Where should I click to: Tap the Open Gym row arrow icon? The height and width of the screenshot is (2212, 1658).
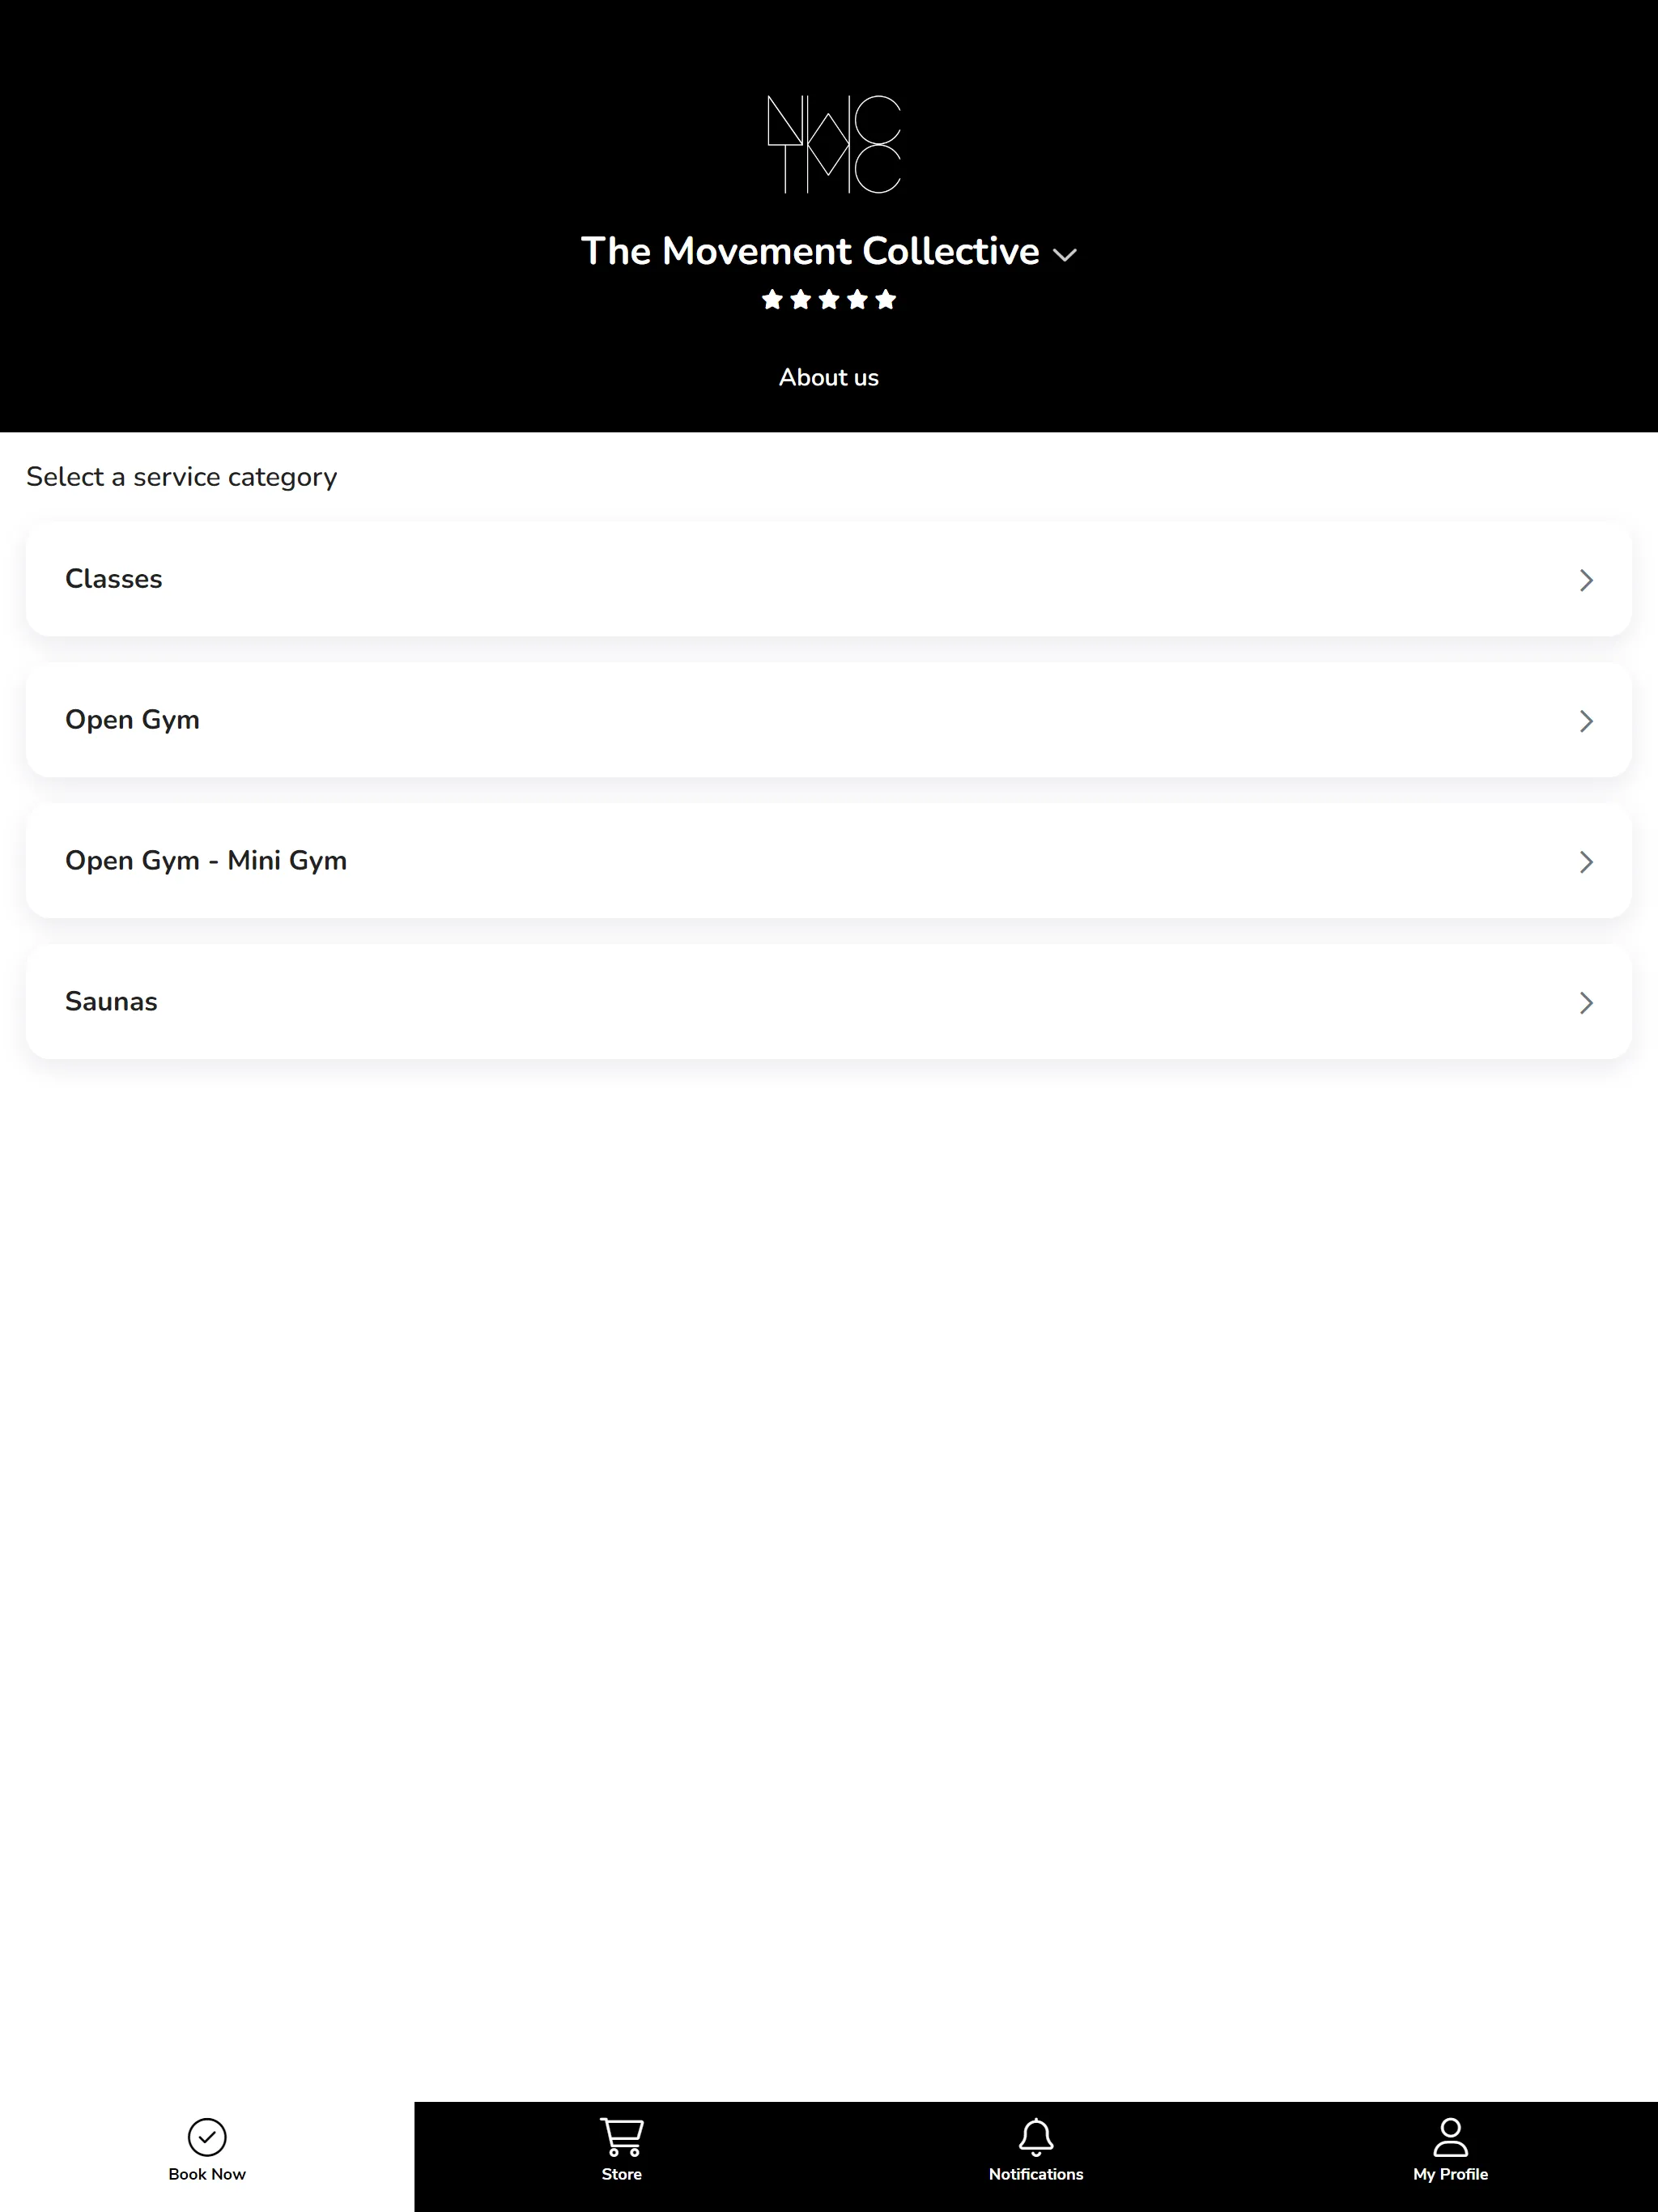1587,719
